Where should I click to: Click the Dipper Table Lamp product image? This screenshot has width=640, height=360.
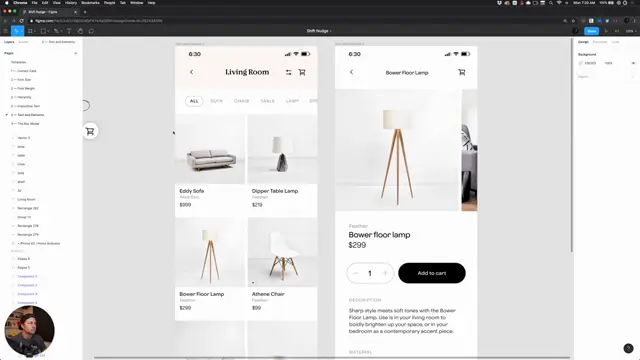tap(282, 149)
